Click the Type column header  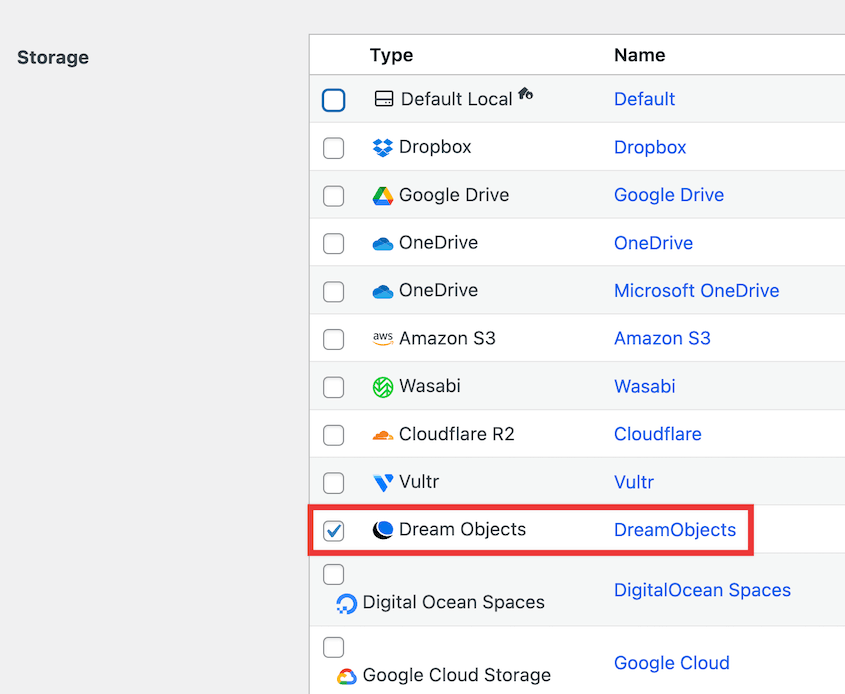coord(391,55)
